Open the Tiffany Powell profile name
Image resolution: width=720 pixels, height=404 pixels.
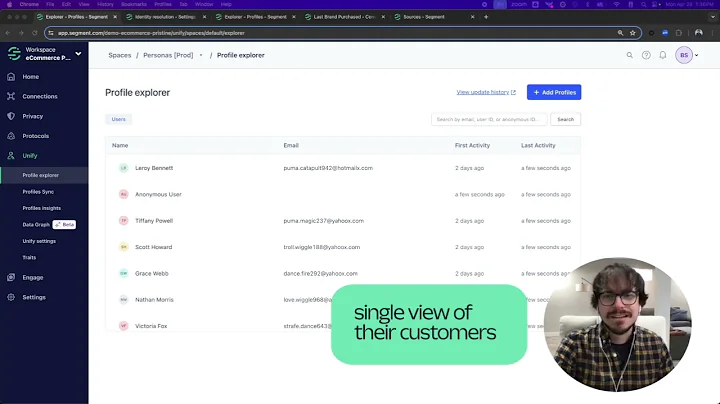point(154,221)
